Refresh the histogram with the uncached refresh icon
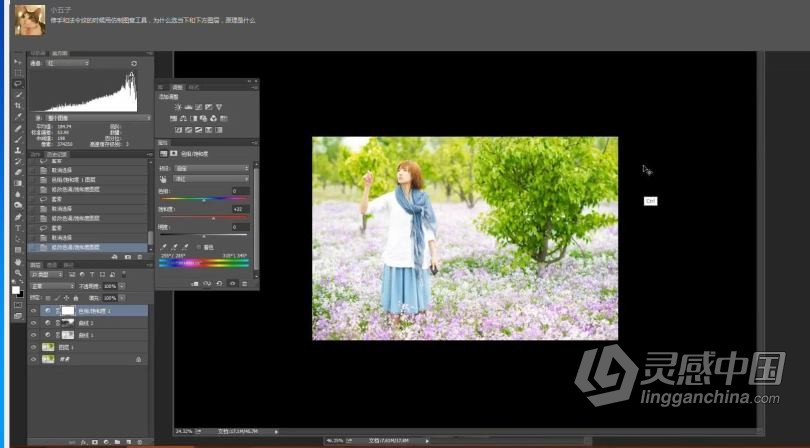 tap(133, 63)
